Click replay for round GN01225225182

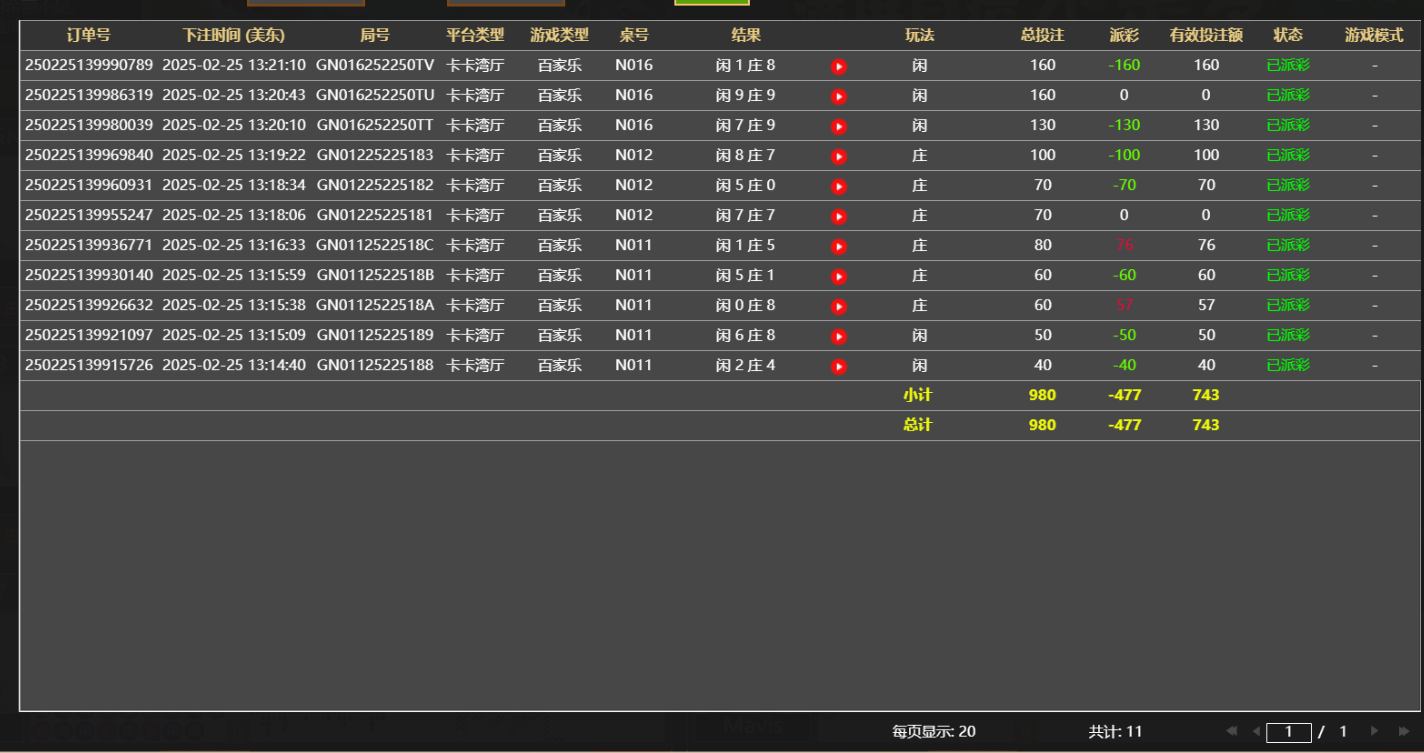[838, 185]
